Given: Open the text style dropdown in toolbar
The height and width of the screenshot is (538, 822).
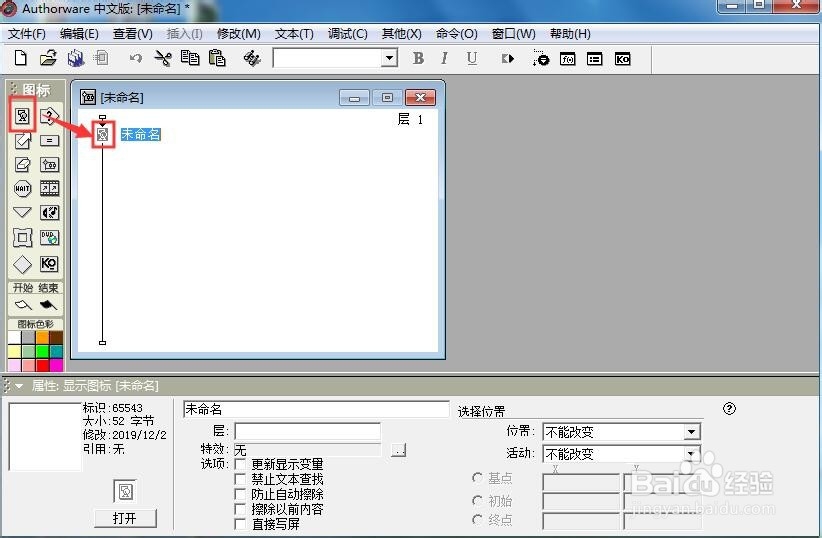Looking at the screenshot, I should point(389,58).
